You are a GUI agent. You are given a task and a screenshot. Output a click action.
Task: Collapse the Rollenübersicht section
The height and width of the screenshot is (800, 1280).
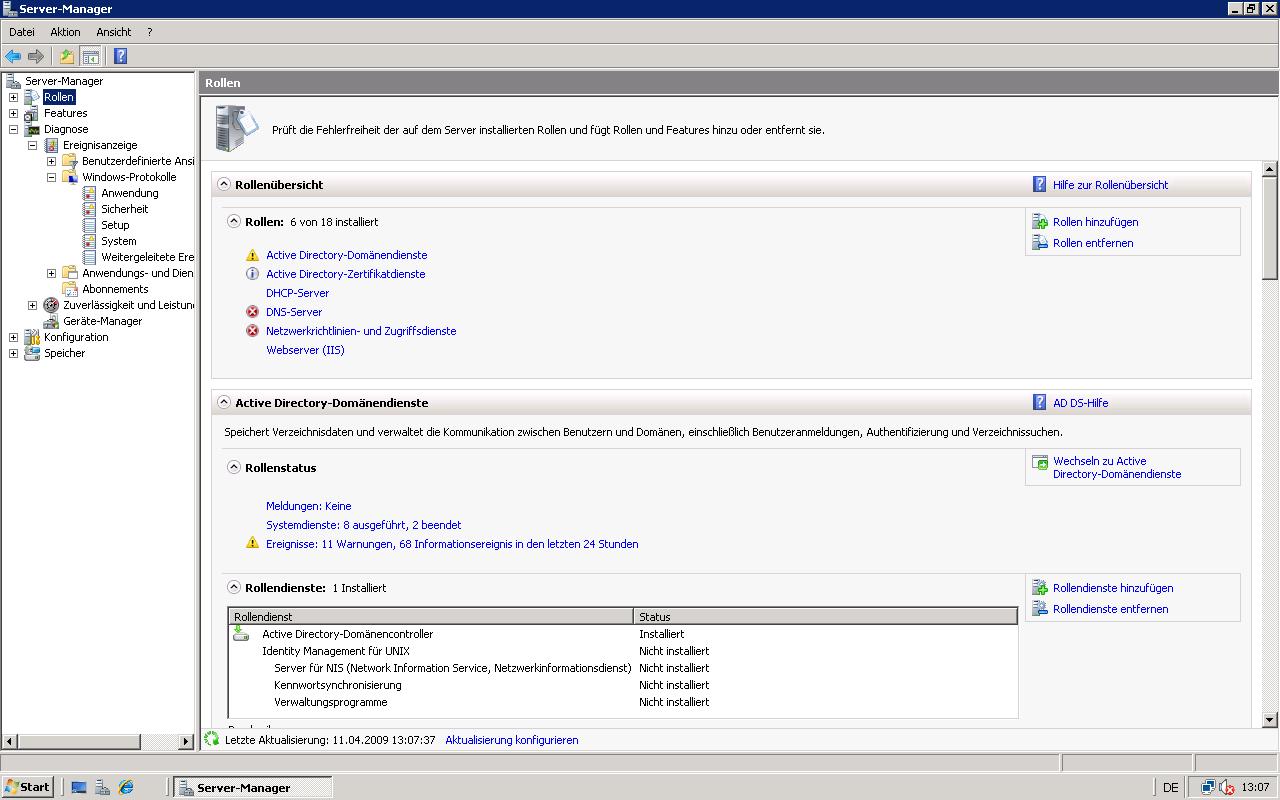224,185
